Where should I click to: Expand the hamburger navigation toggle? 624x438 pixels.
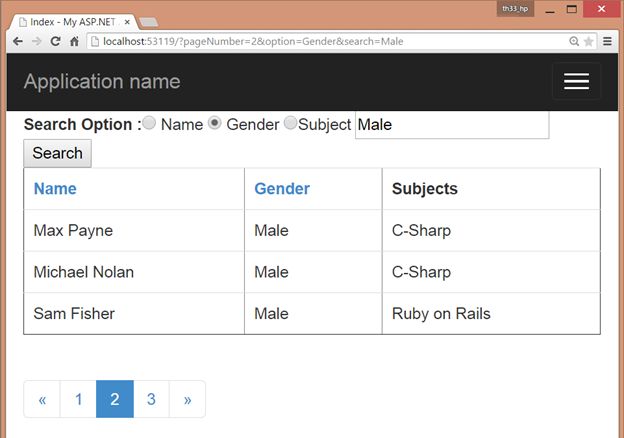[576, 81]
